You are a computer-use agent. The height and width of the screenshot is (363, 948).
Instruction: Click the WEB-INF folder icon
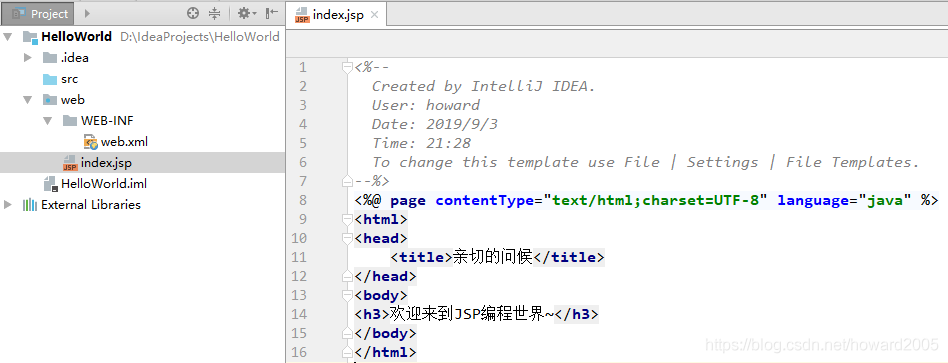click(70, 121)
